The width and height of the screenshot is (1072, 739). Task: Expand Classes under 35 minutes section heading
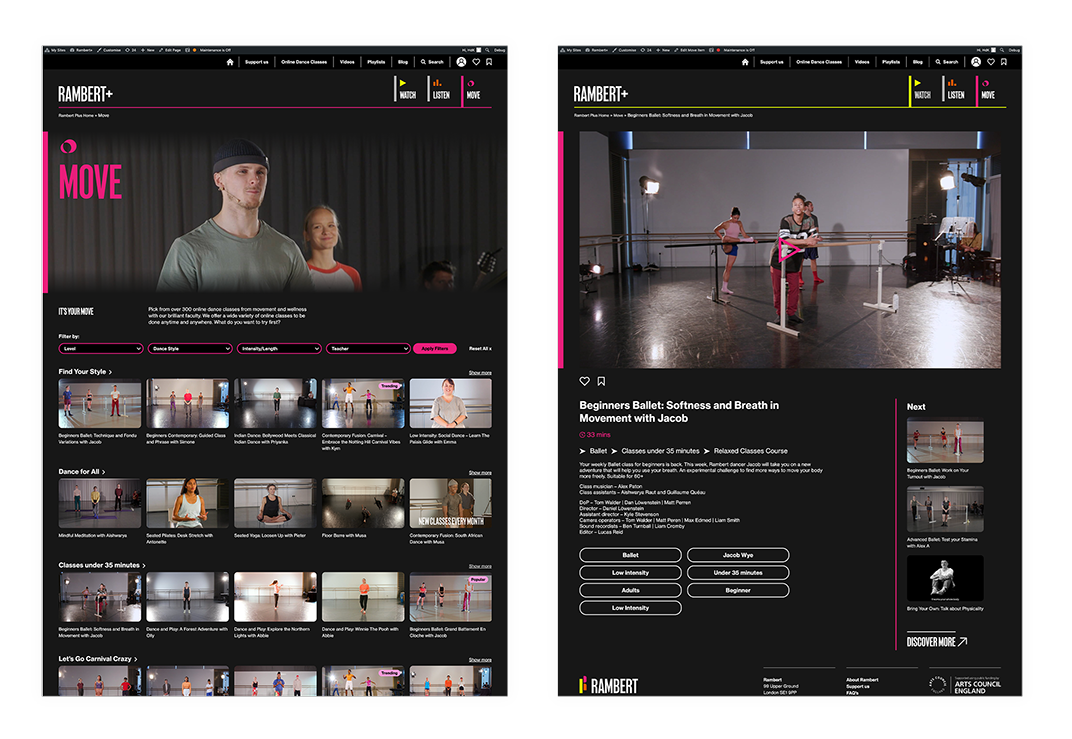coord(101,565)
